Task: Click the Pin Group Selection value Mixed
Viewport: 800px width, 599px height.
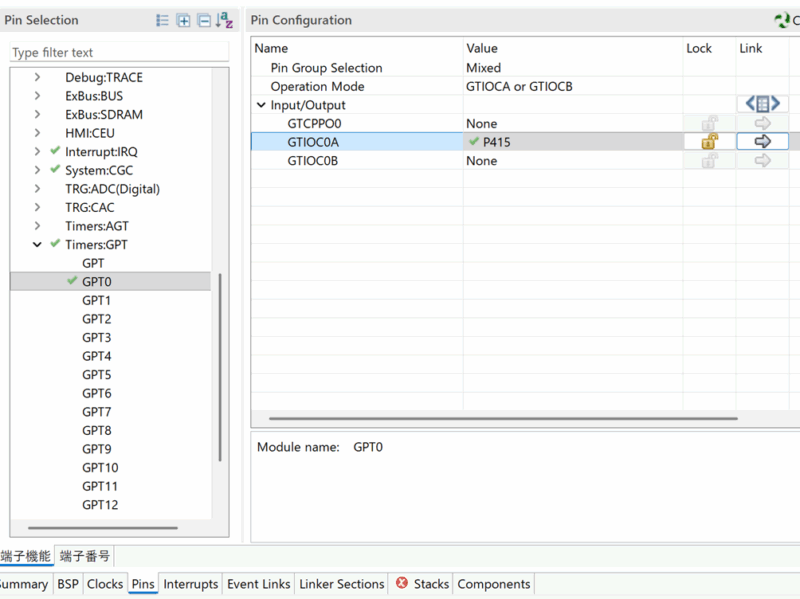Action: (x=483, y=68)
